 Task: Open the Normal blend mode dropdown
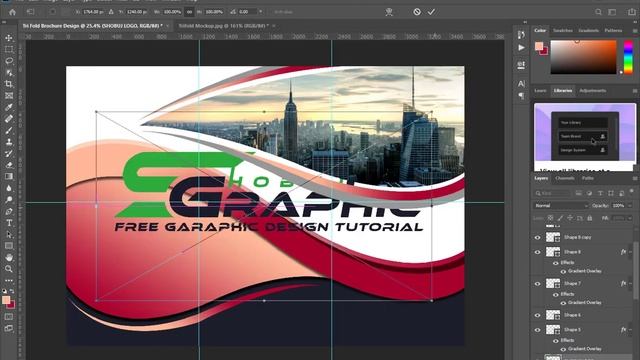(561, 206)
